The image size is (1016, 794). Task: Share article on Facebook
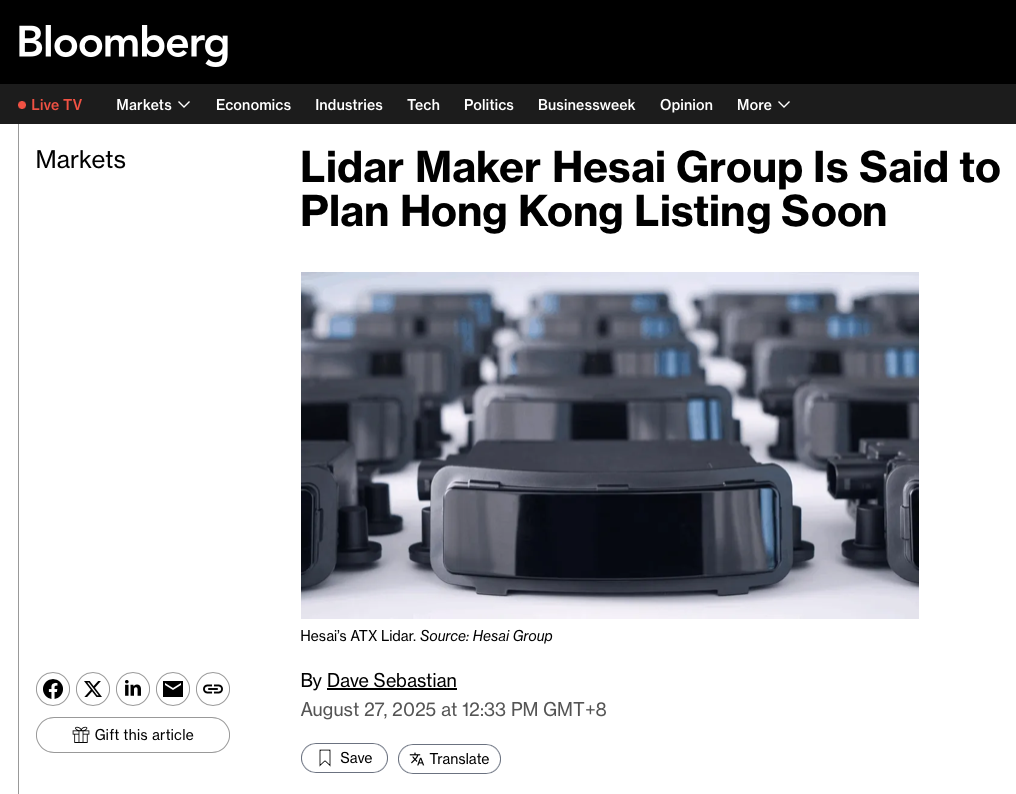(x=53, y=689)
